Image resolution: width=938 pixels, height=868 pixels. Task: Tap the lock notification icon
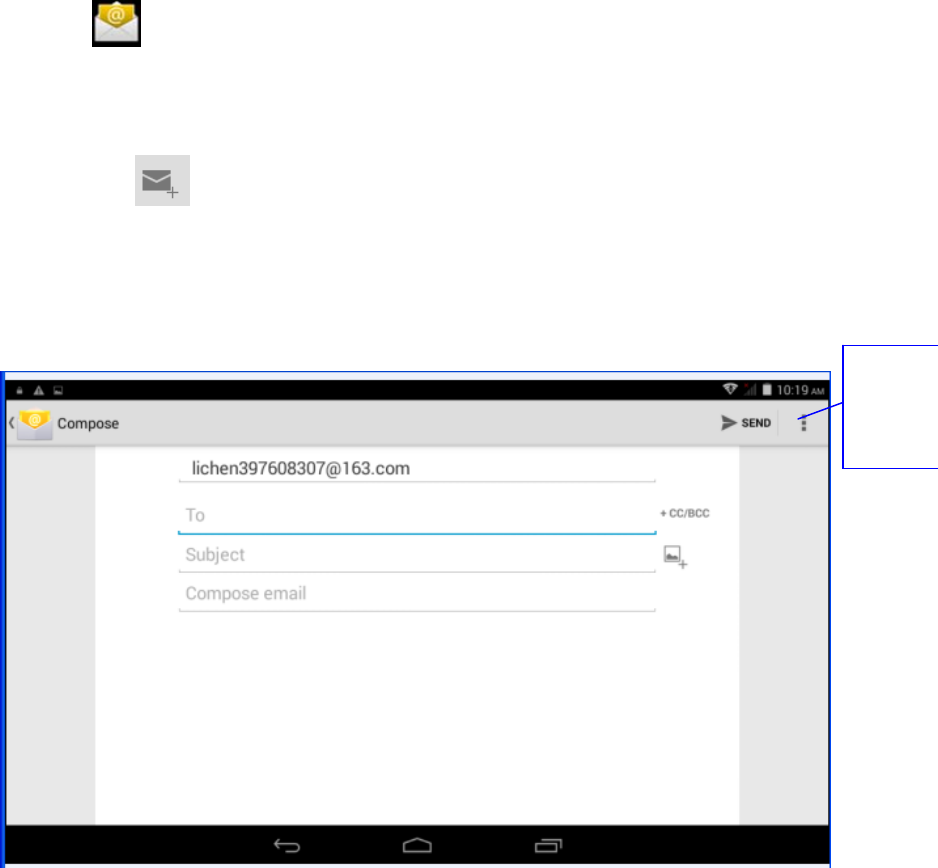[x=20, y=391]
